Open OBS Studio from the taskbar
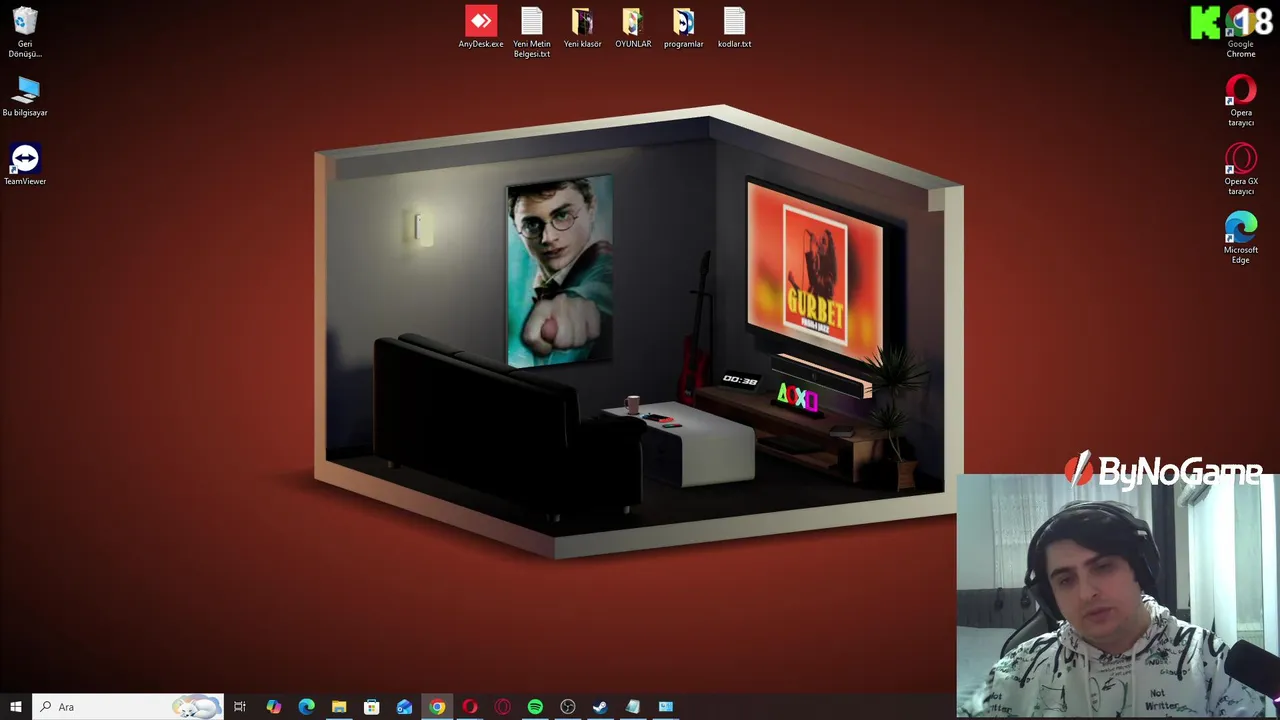Screen dimensions: 1280x720 (568, 707)
